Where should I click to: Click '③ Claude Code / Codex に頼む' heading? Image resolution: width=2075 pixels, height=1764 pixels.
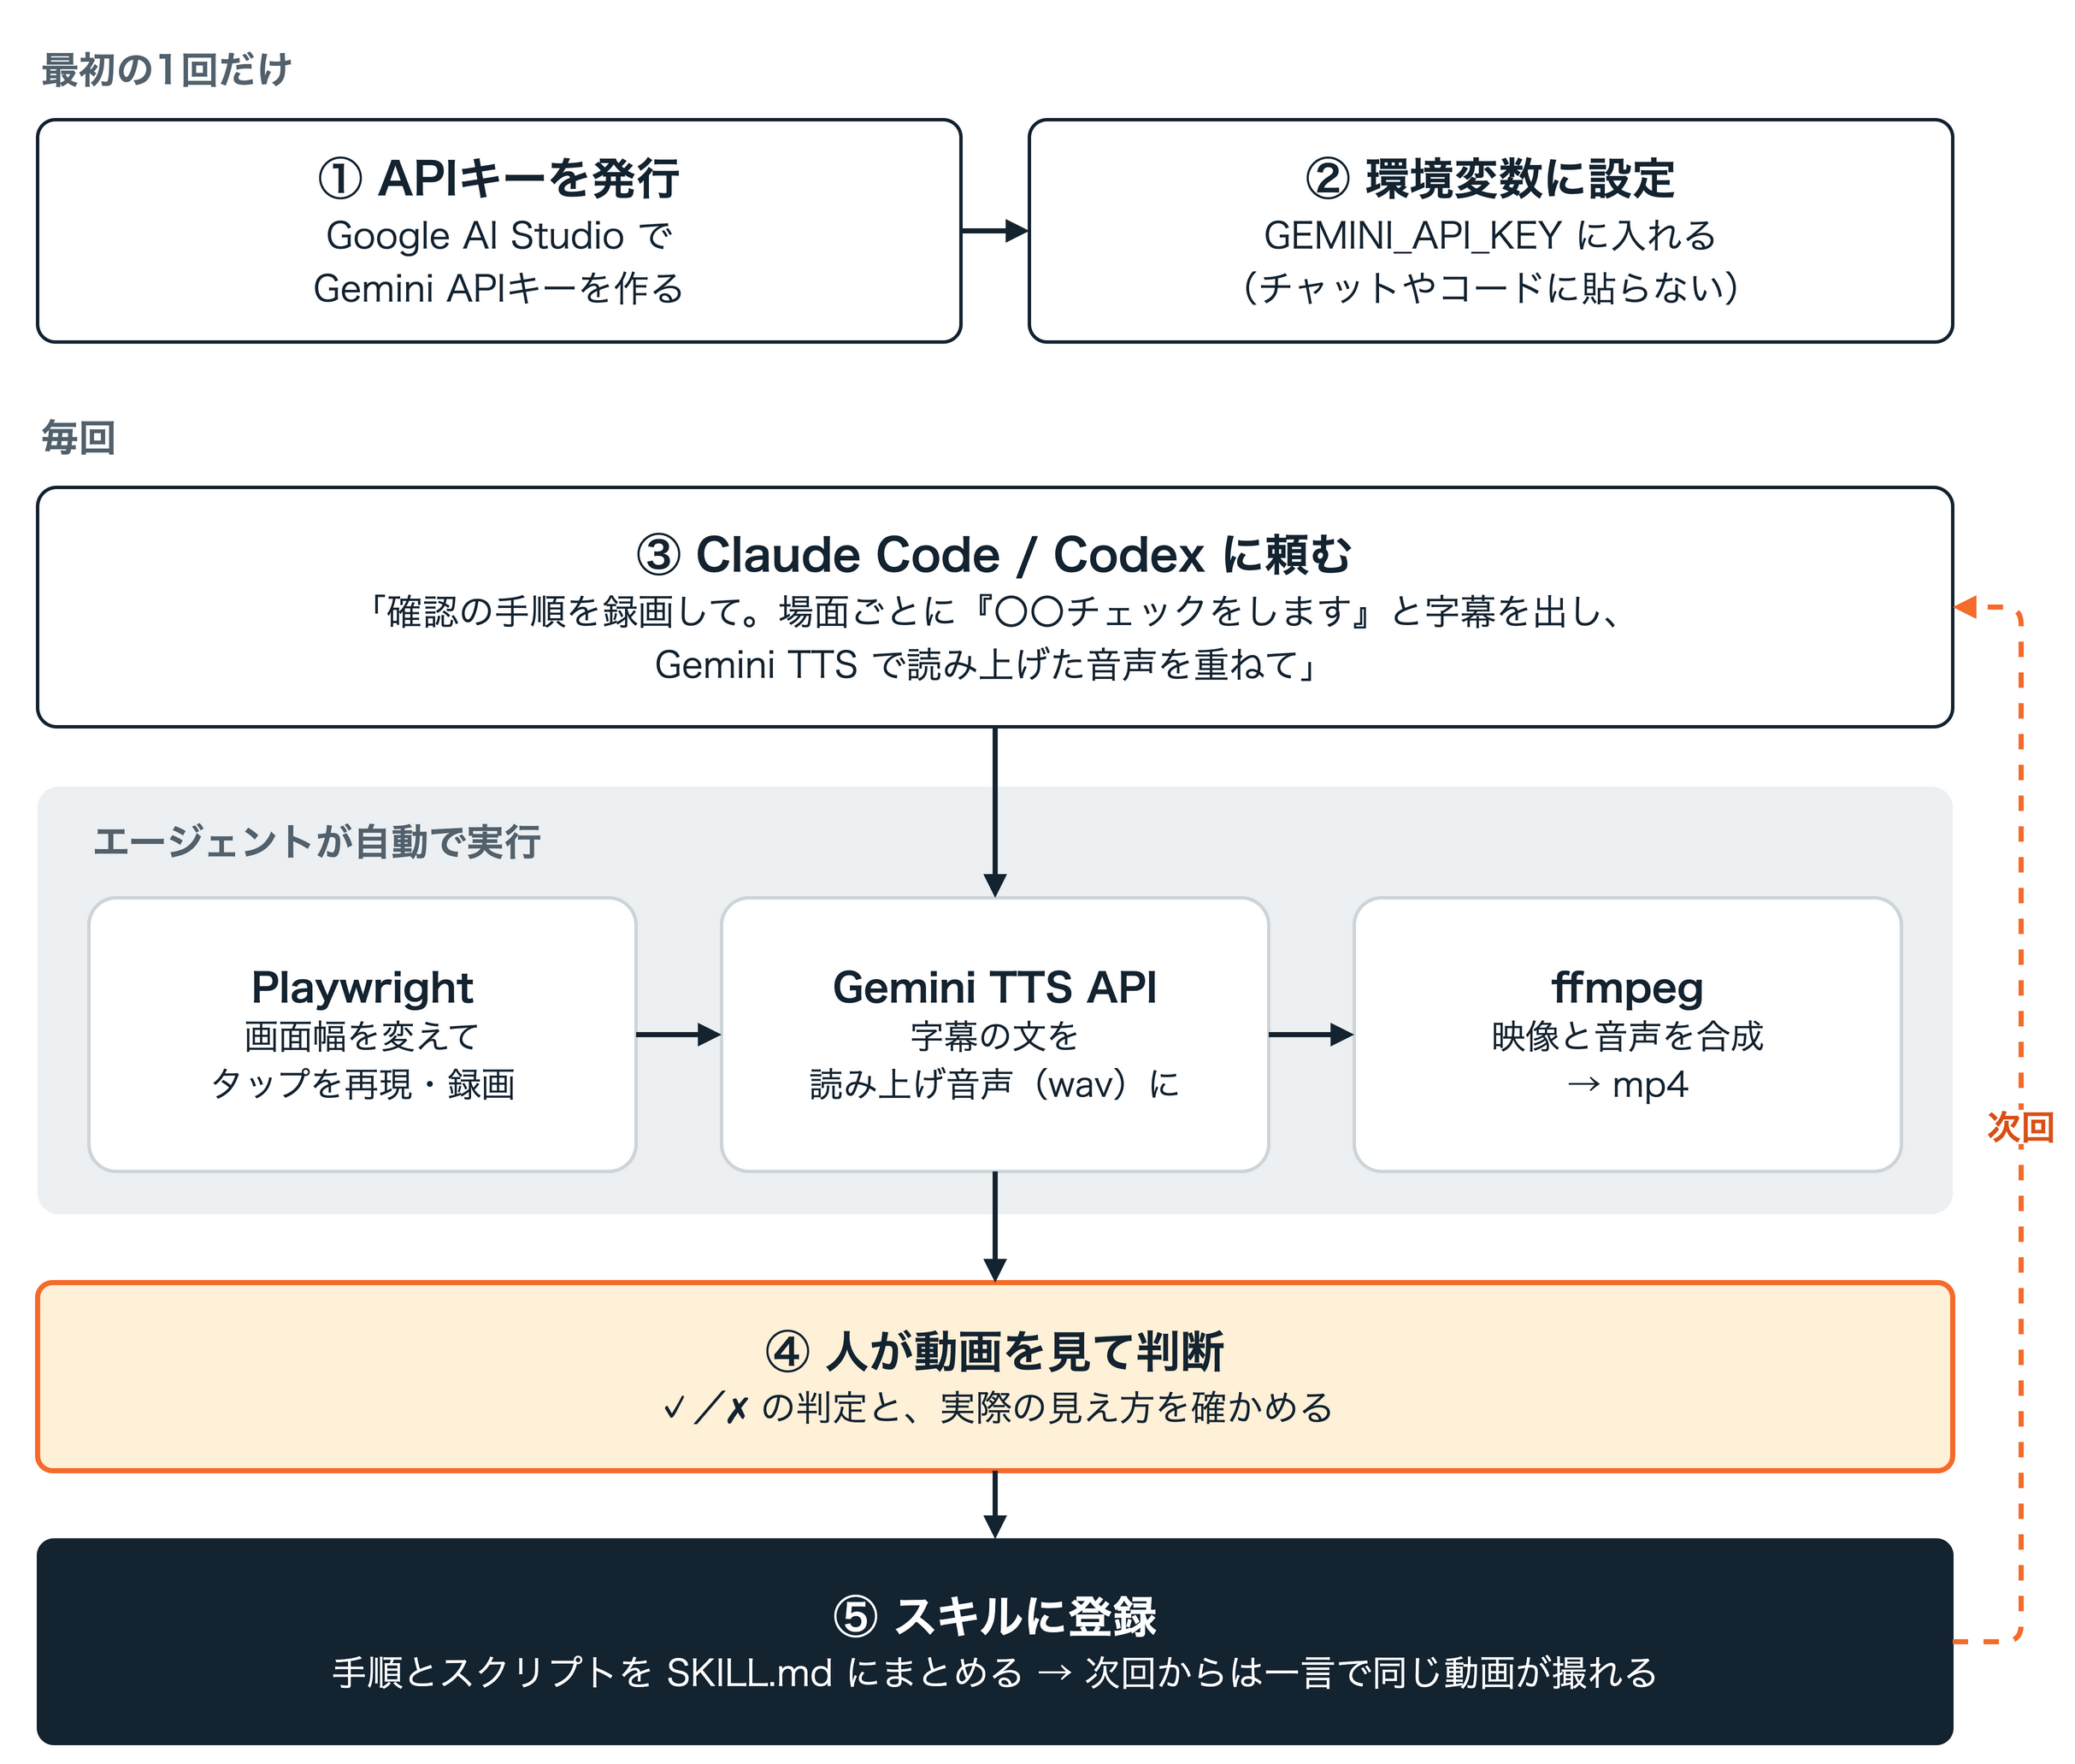tap(994, 555)
